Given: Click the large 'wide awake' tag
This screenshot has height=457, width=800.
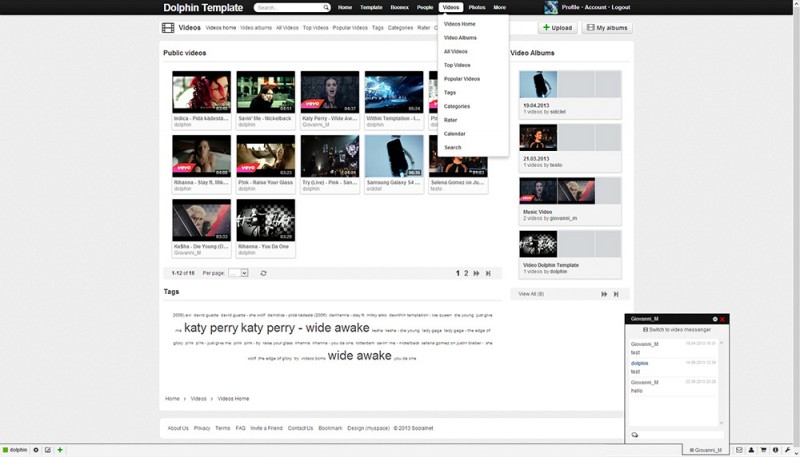Looking at the screenshot, I should [x=360, y=356].
